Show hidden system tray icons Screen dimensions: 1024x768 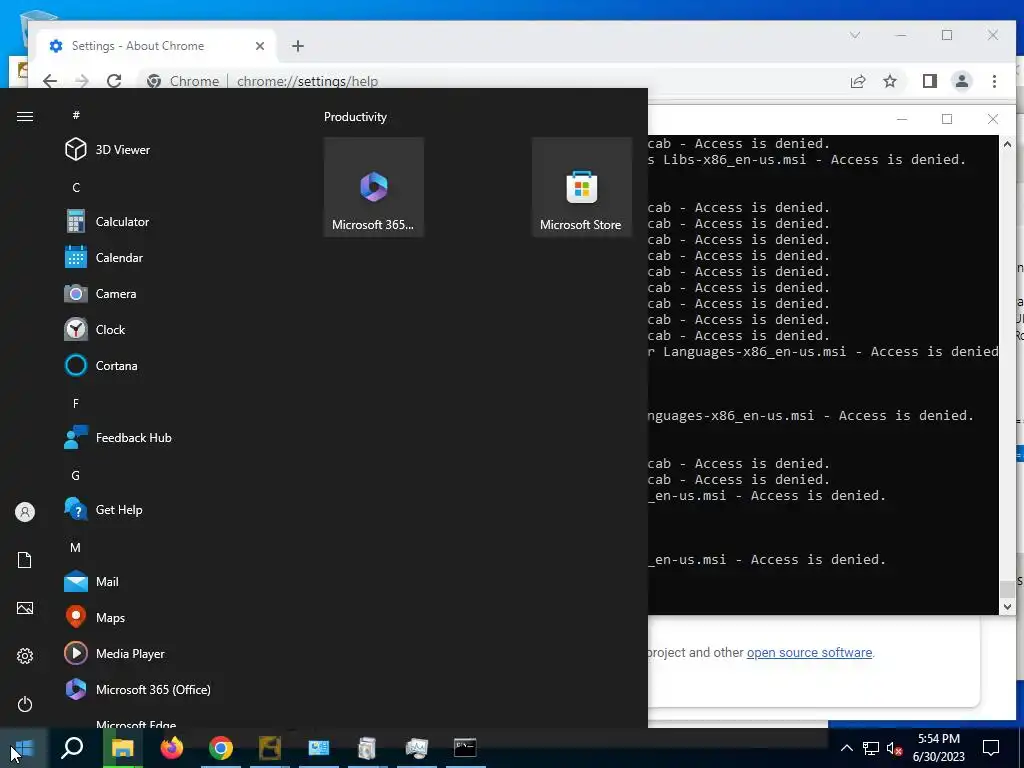846,748
